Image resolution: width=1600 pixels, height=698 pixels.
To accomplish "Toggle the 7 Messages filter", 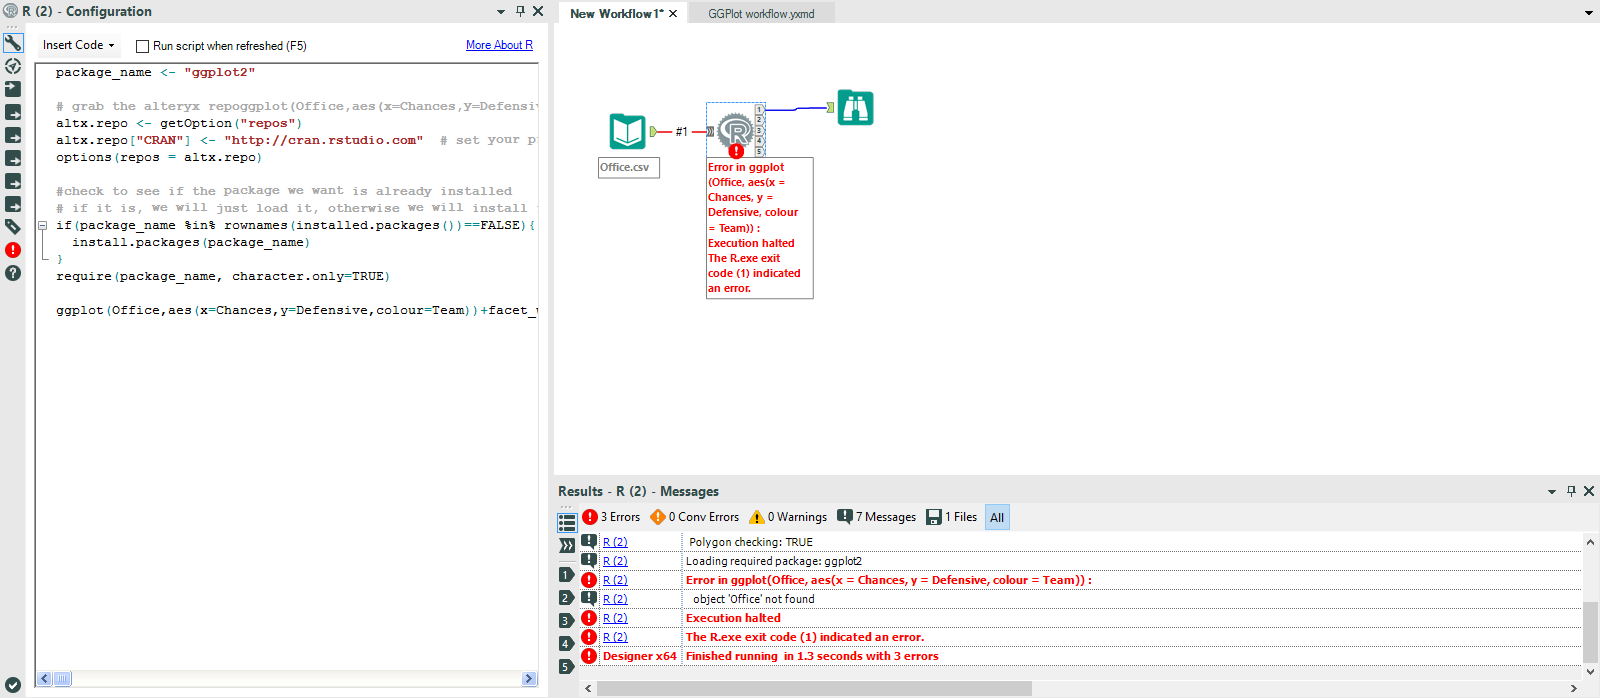I will click(877, 517).
